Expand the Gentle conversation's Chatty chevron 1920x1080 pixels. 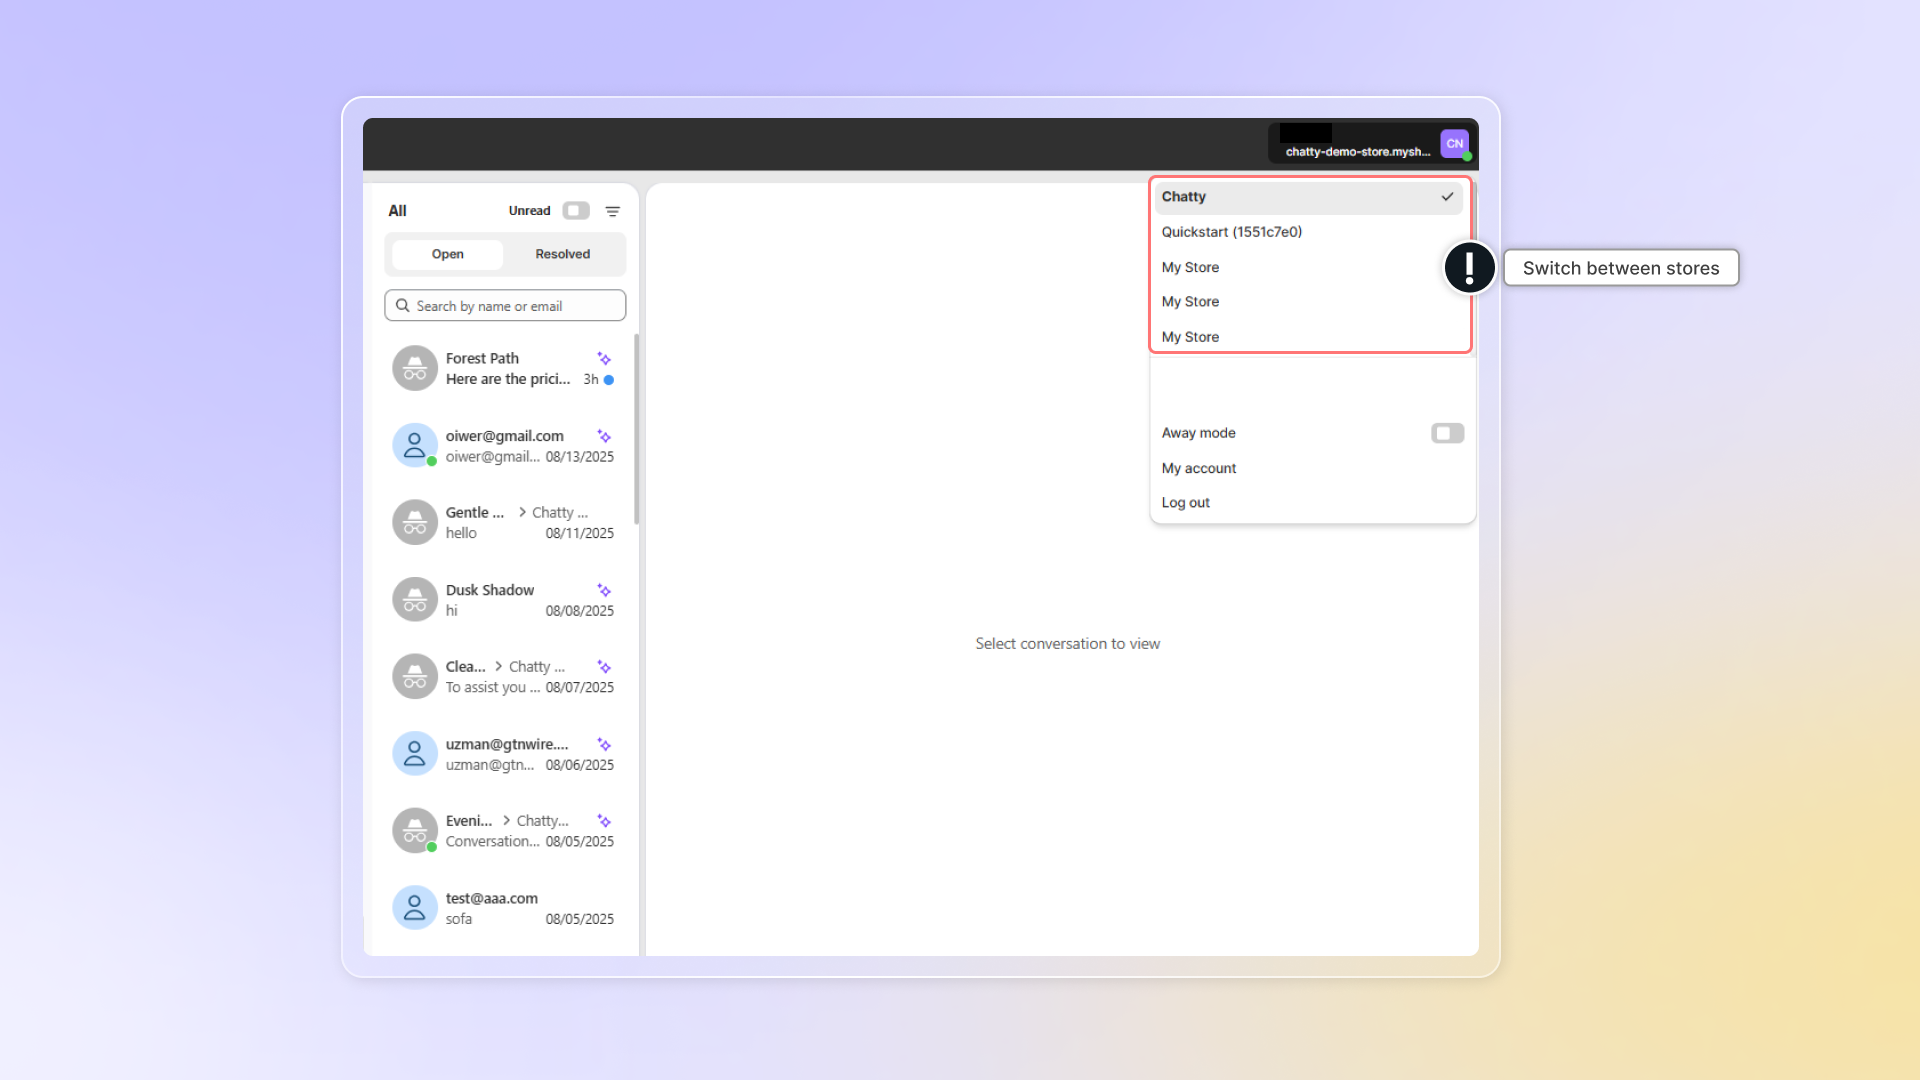tap(522, 512)
